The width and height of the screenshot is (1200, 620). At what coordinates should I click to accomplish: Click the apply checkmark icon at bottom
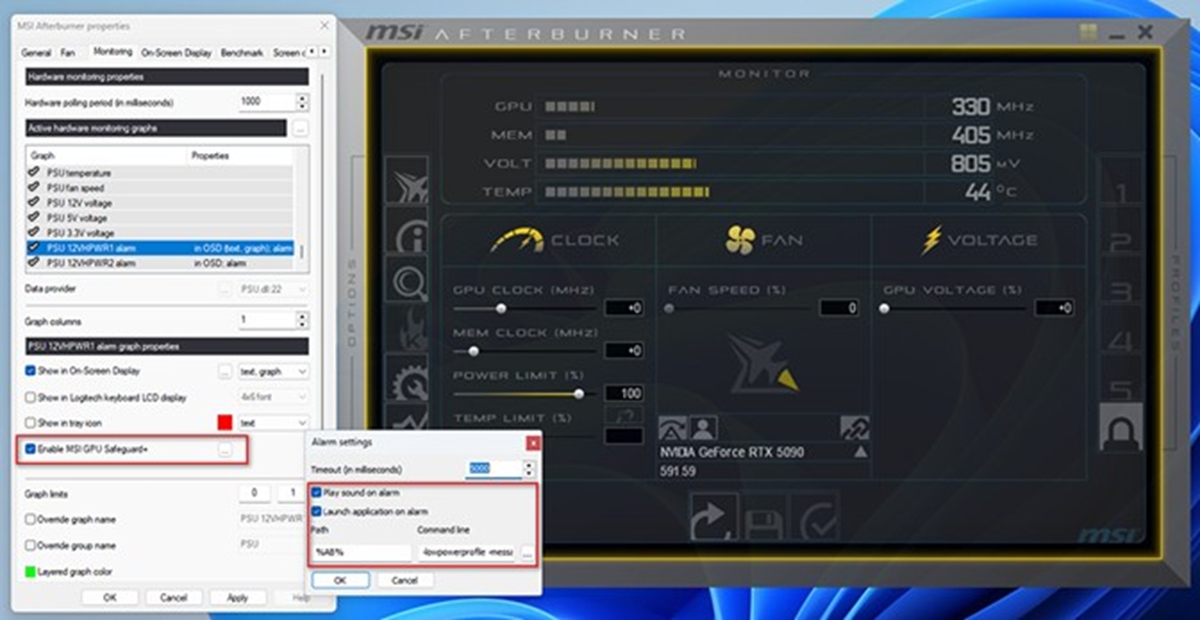click(x=815, y=519)
